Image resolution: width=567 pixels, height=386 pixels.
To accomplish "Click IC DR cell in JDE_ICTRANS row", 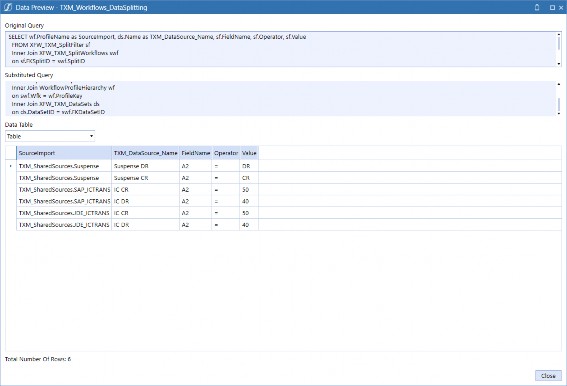I will coord(145,225).
